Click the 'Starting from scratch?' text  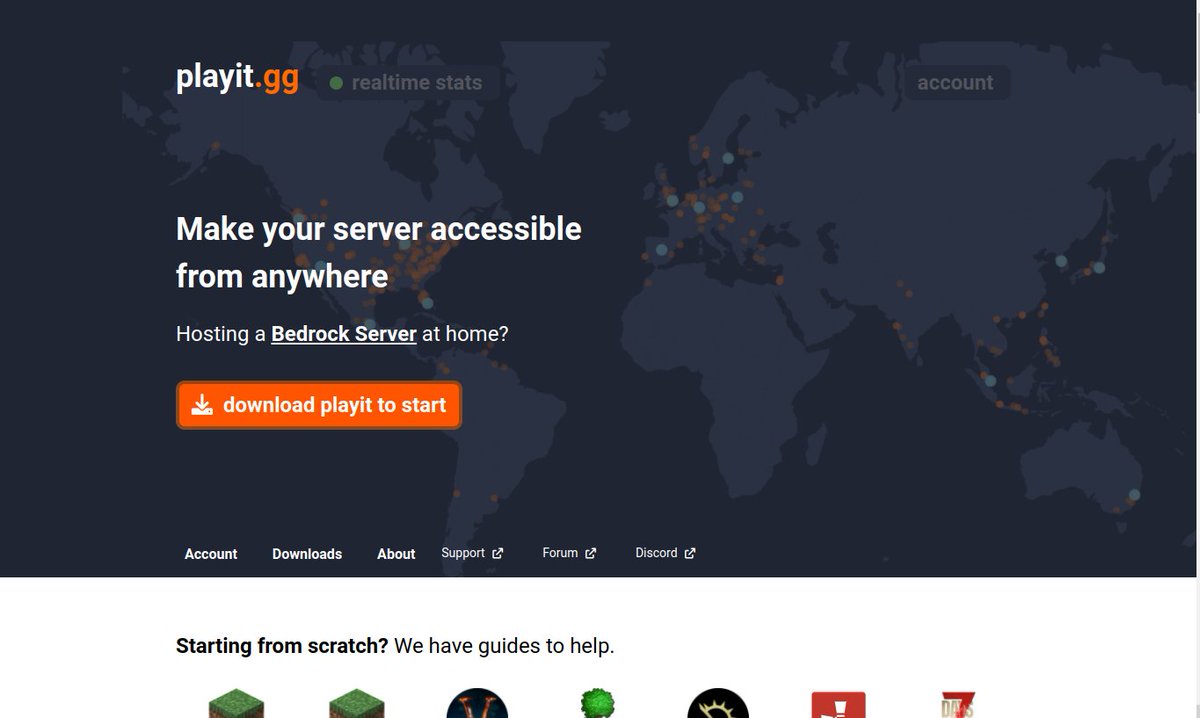(x=282, y=646)
